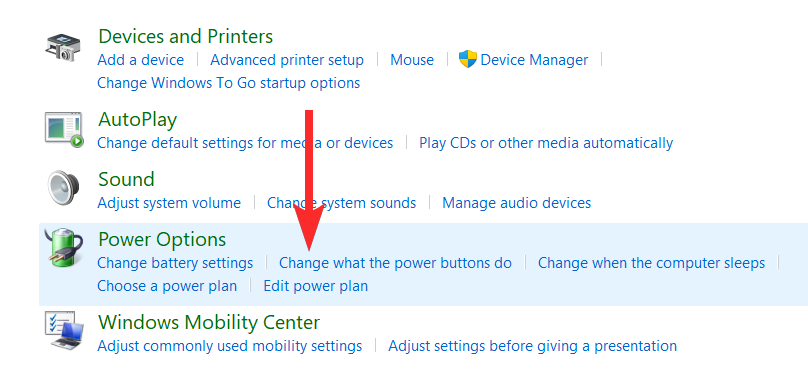Open Adjust system volume
This screenshot has width=808, height=390.
pos(169,202)
